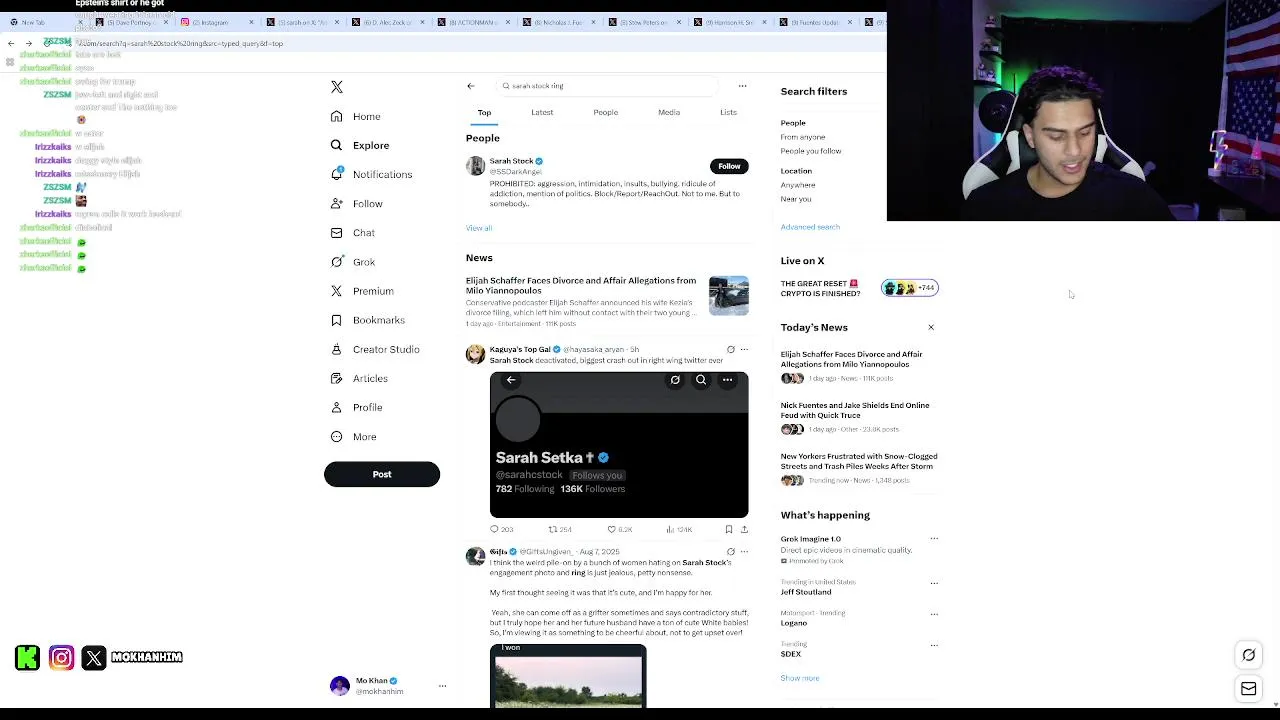Open Sarah Stock's profile picture in People results
Screen dimensions: 1280x720
pyautogui.click(x=475, y=166)
